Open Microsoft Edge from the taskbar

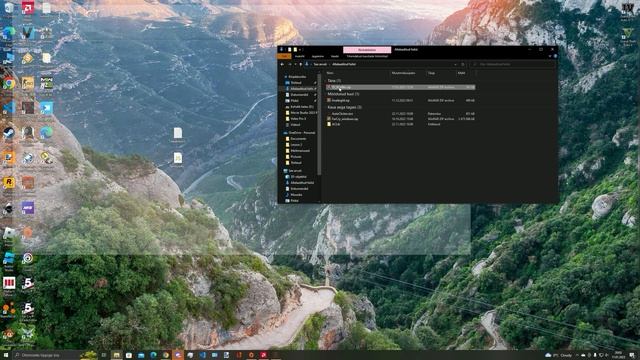153,355
